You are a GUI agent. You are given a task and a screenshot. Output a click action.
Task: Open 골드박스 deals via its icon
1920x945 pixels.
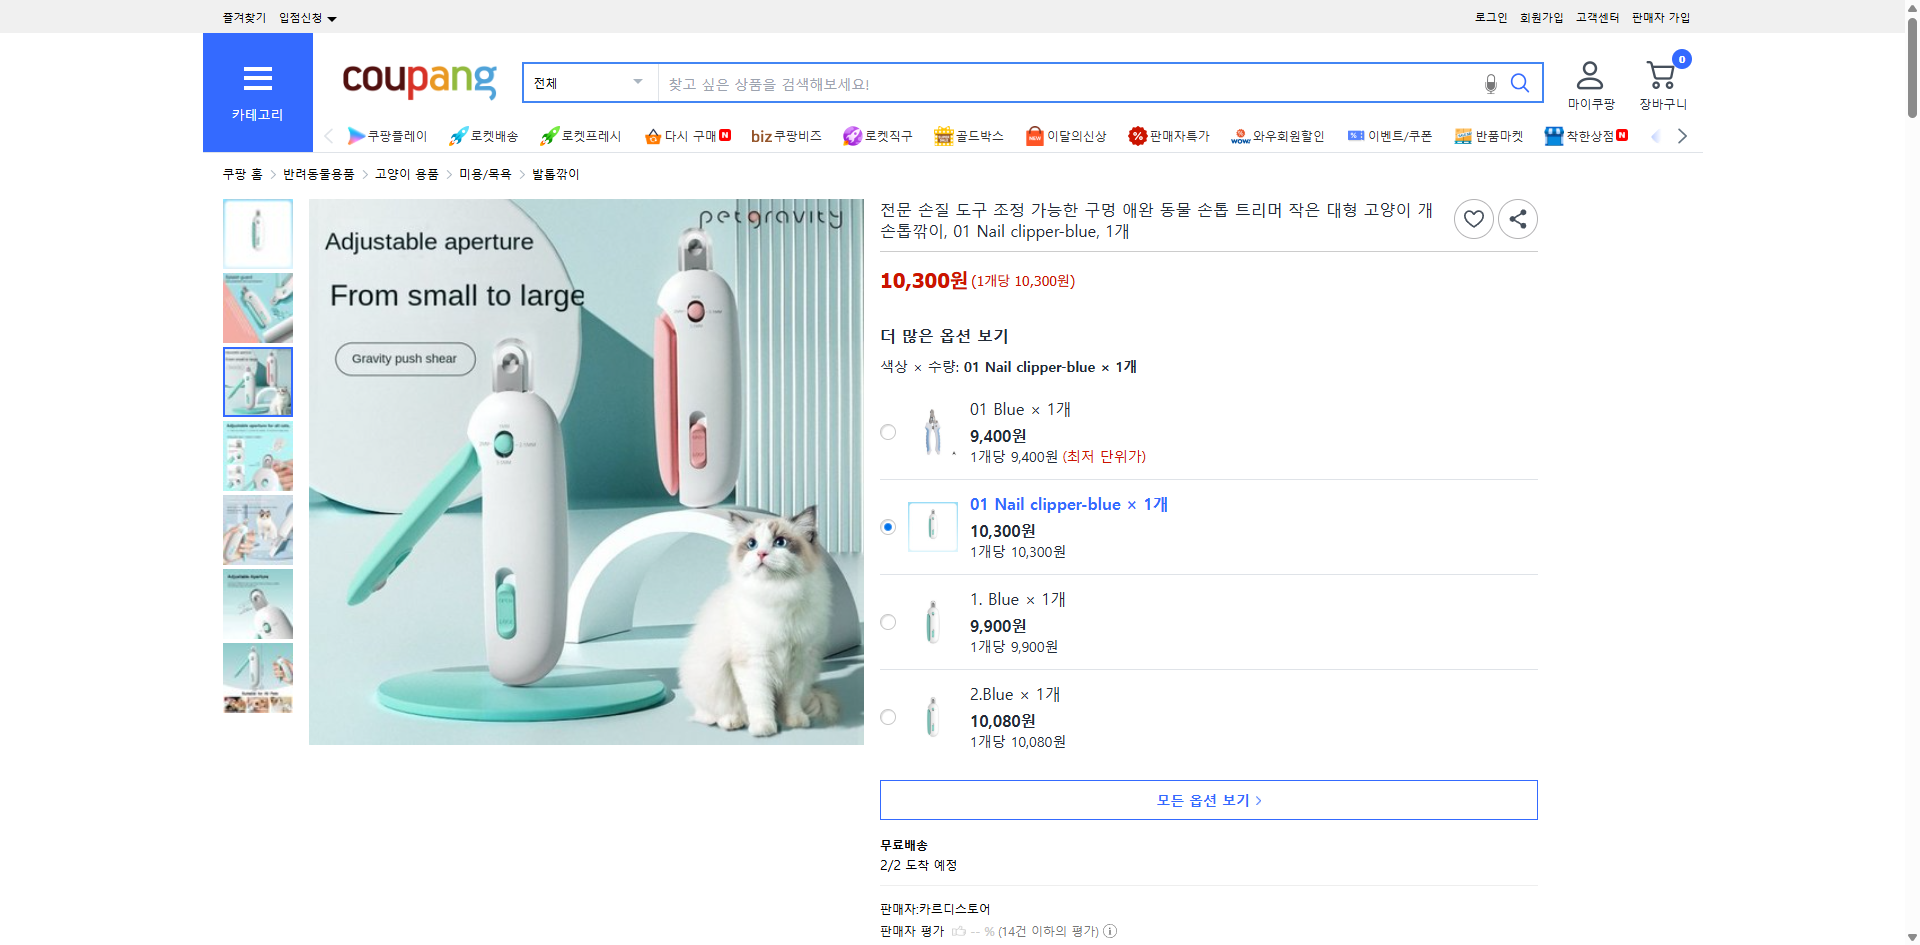click(x=943, y=135)
